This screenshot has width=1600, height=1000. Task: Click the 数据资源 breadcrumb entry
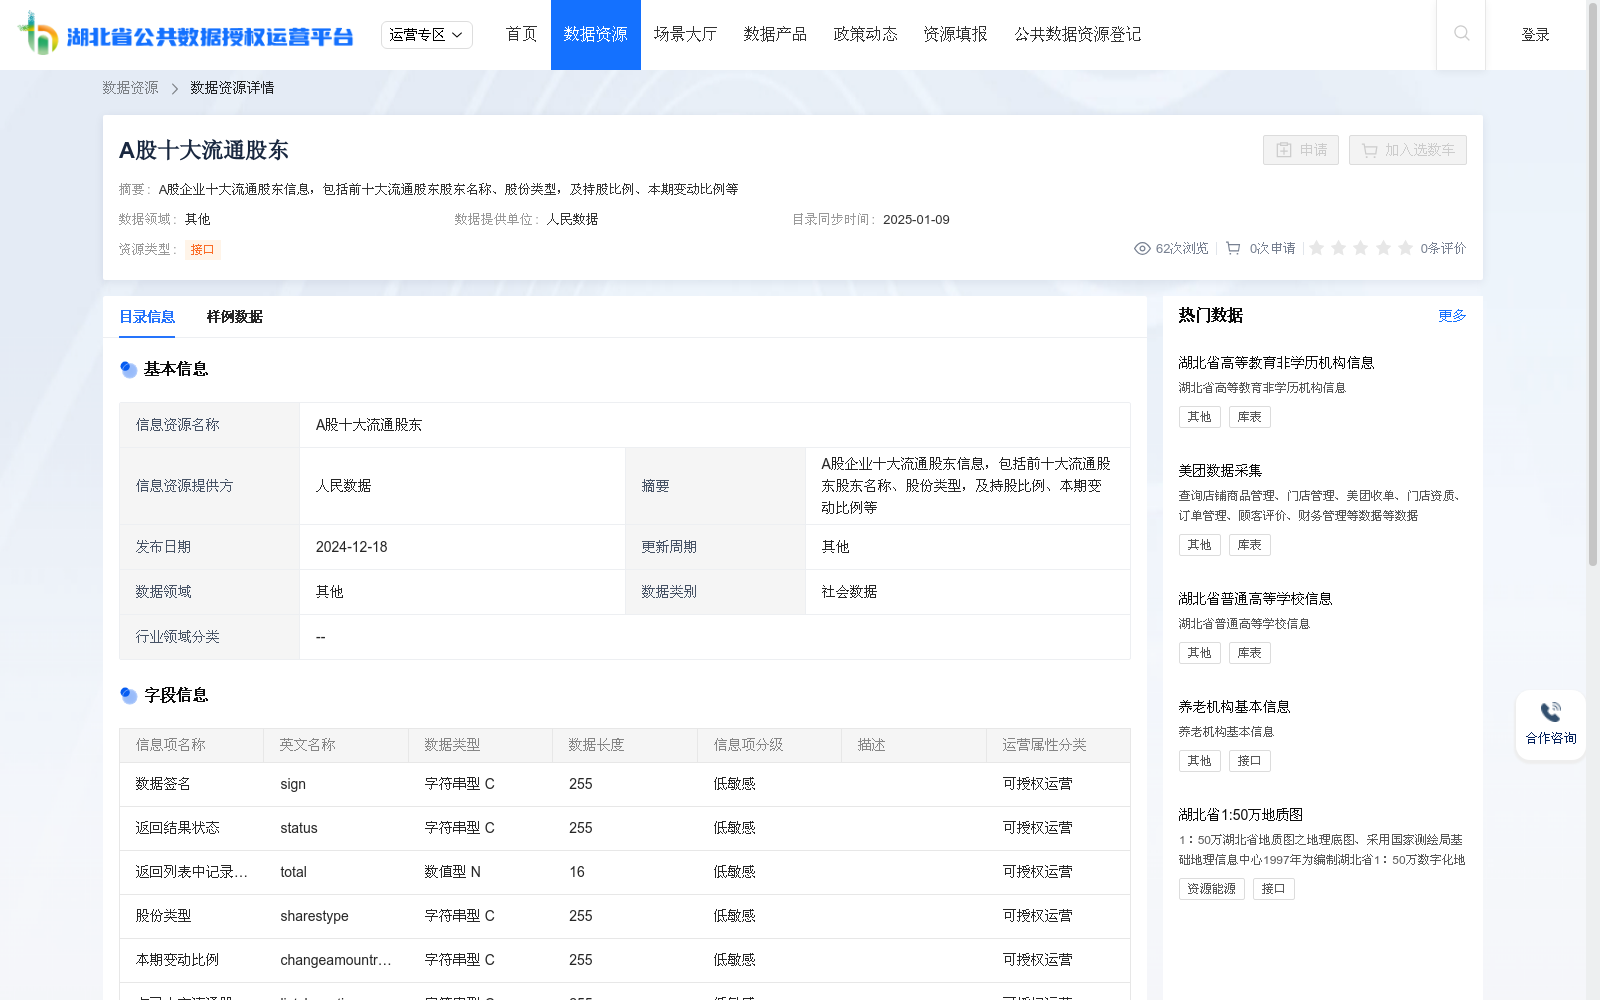point(128,87)
